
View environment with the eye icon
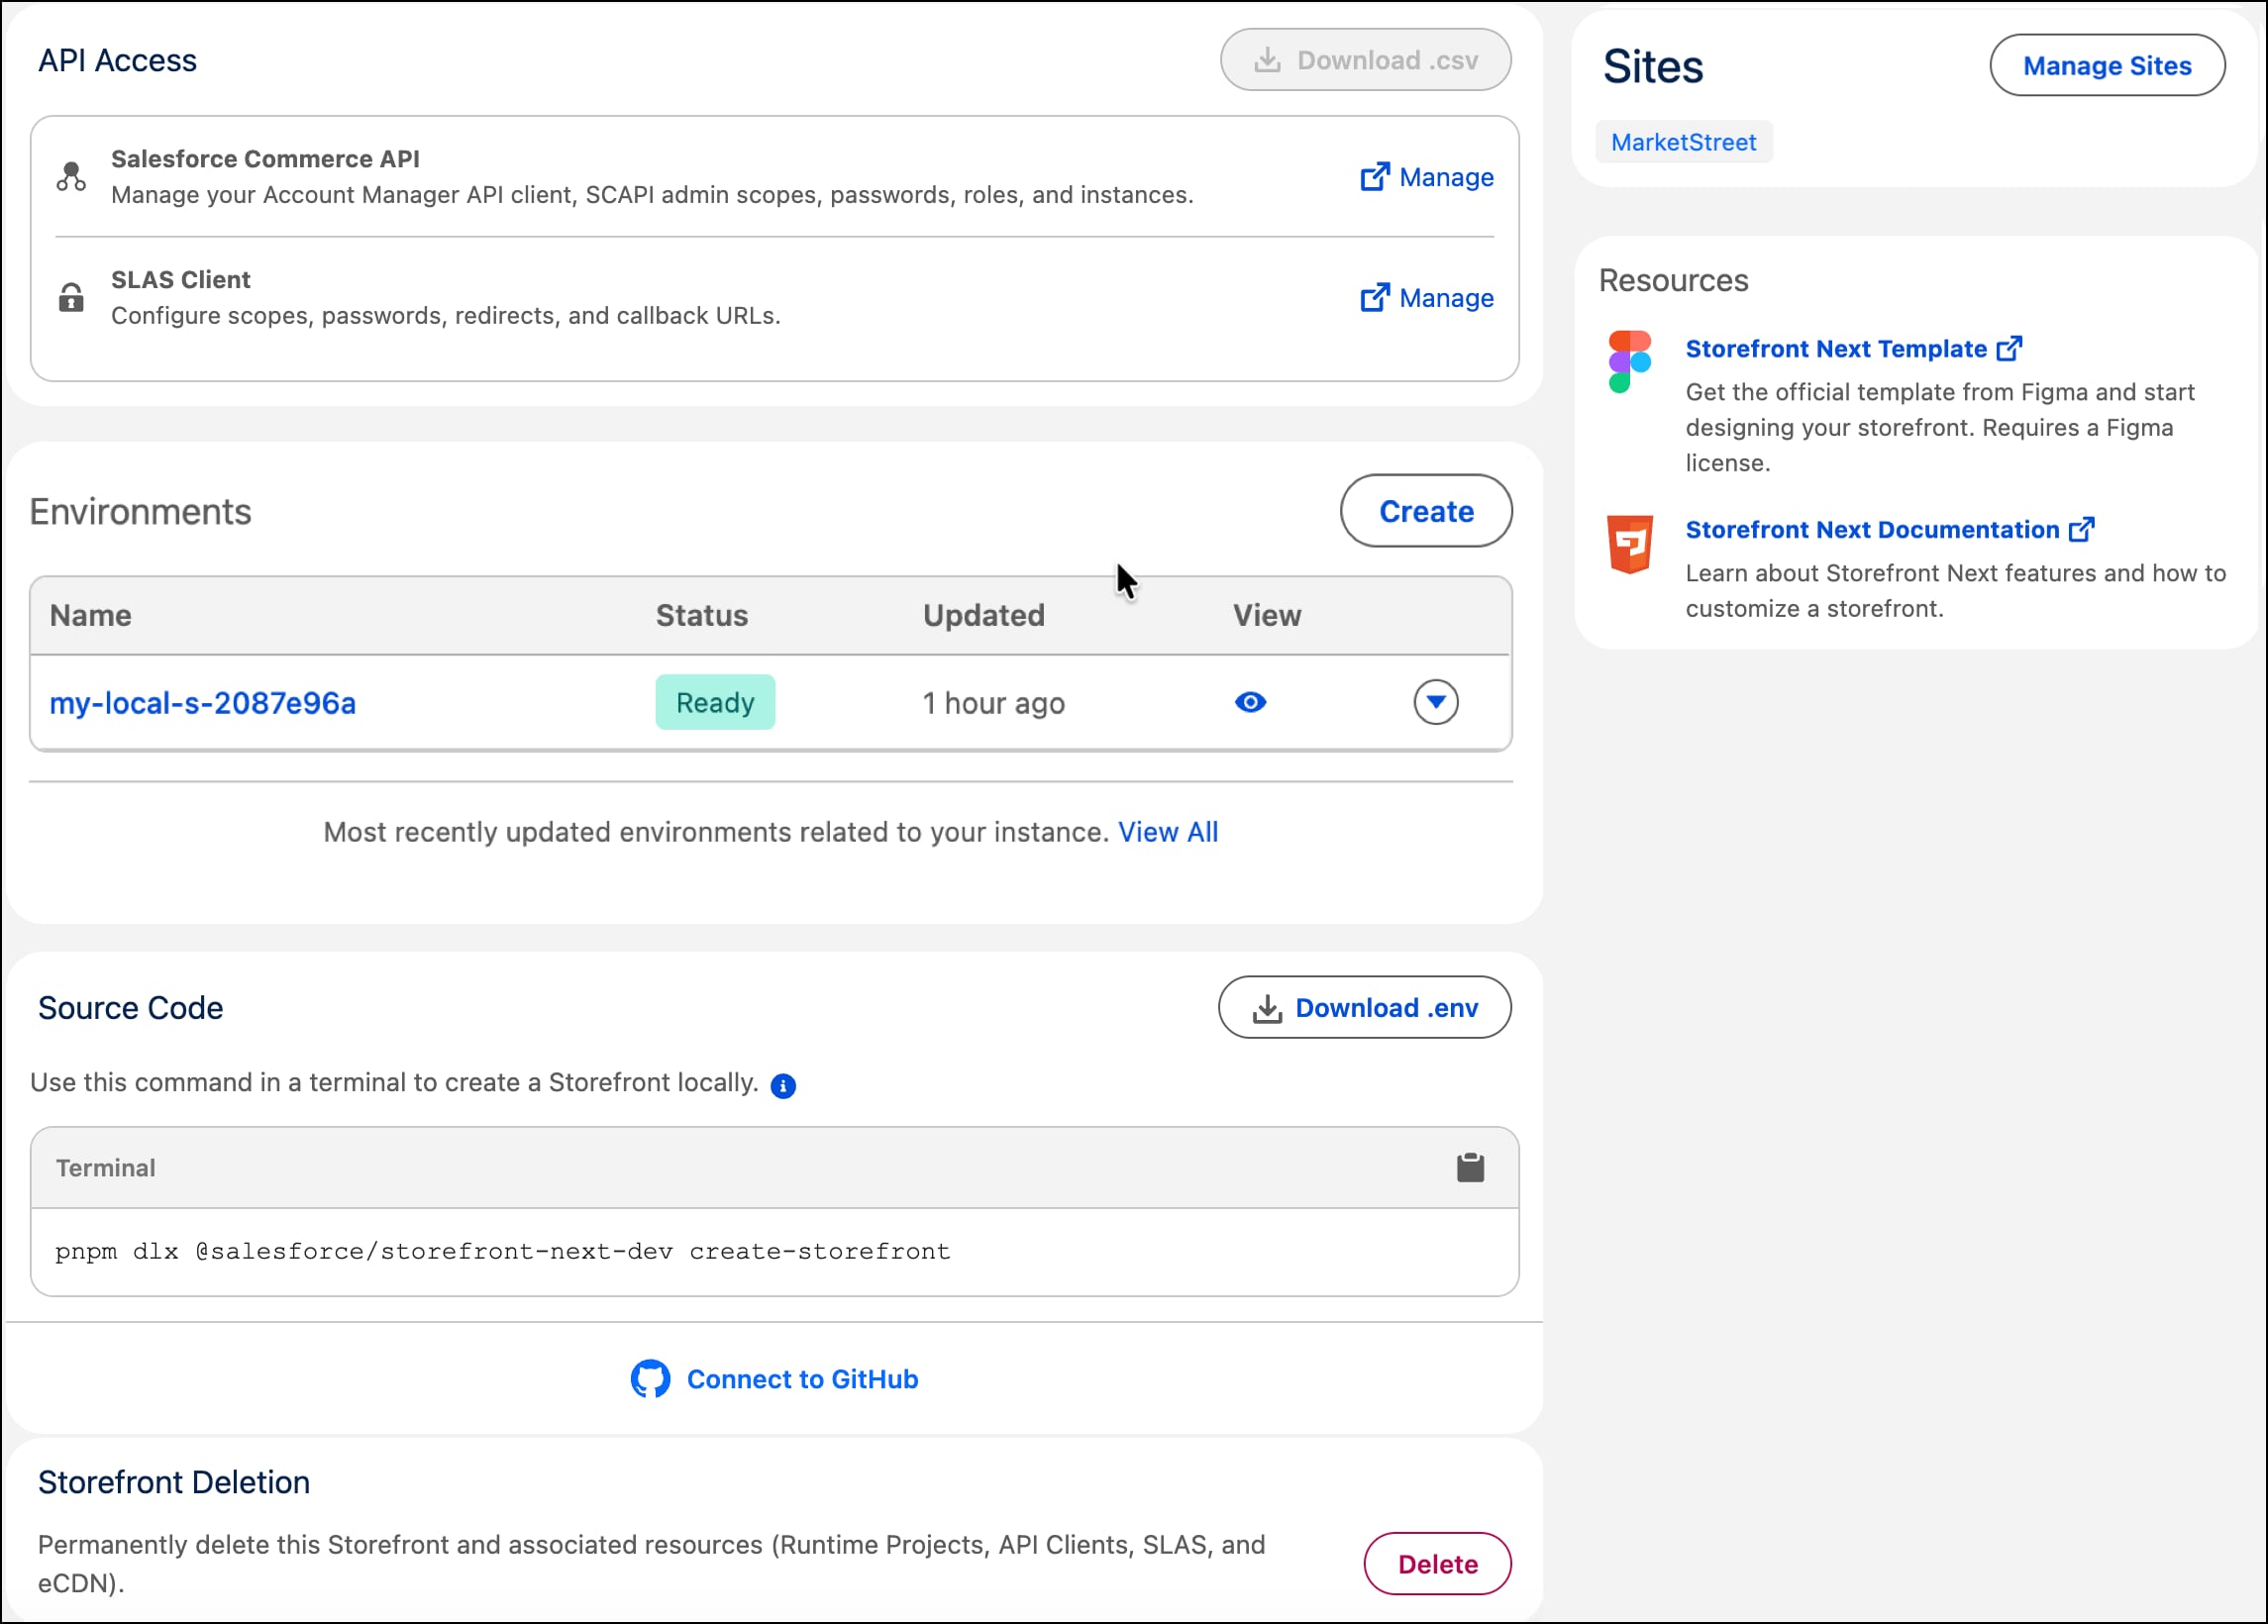1250,702
